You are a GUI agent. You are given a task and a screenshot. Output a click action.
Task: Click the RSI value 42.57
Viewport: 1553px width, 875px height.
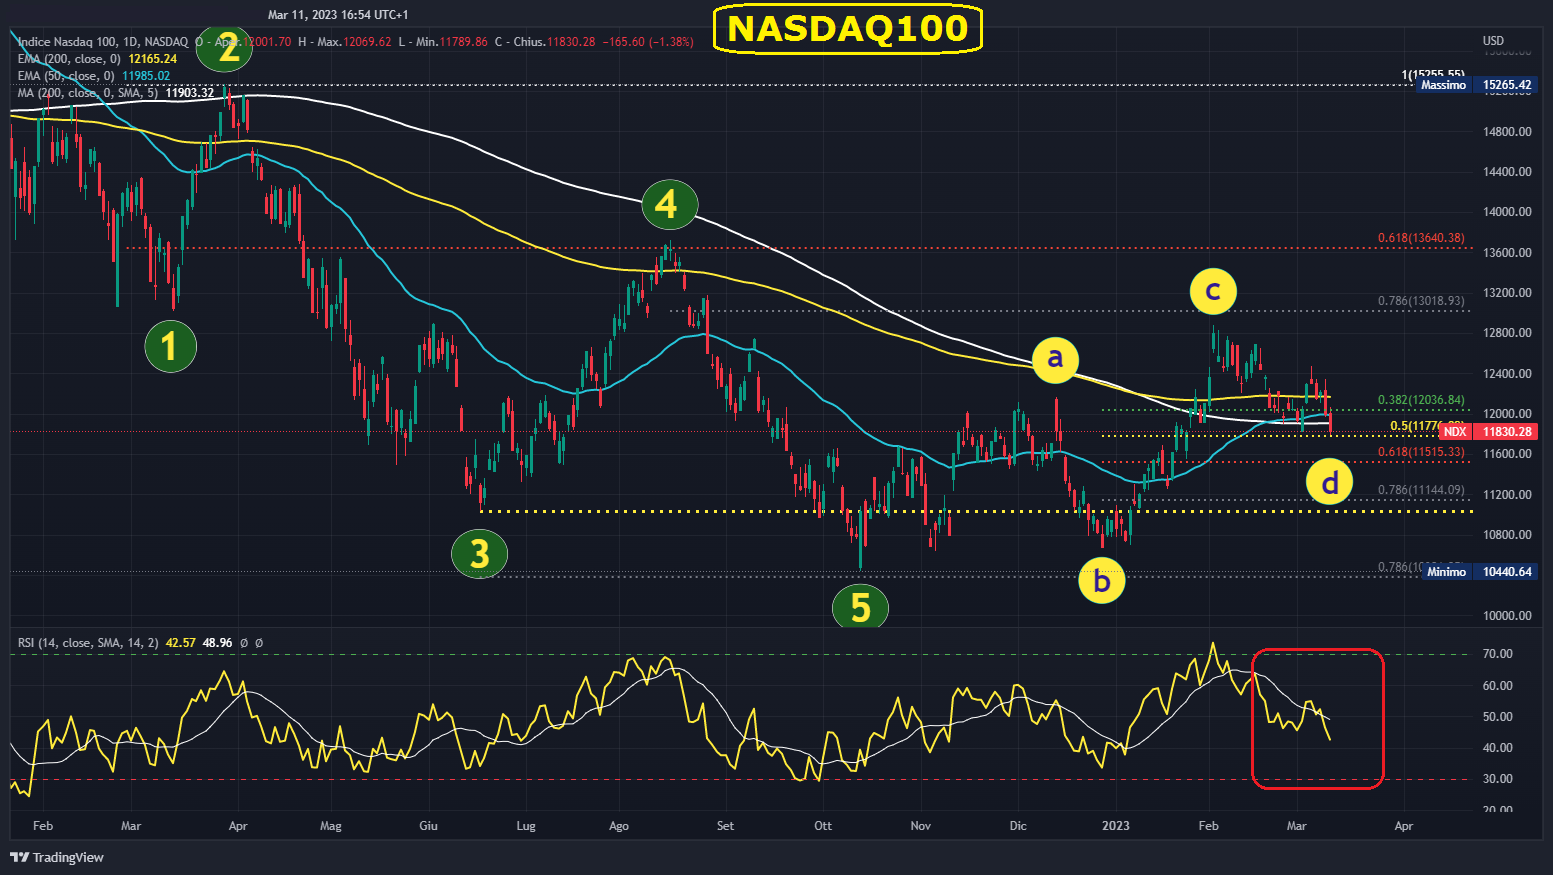[x=181, y=643]
